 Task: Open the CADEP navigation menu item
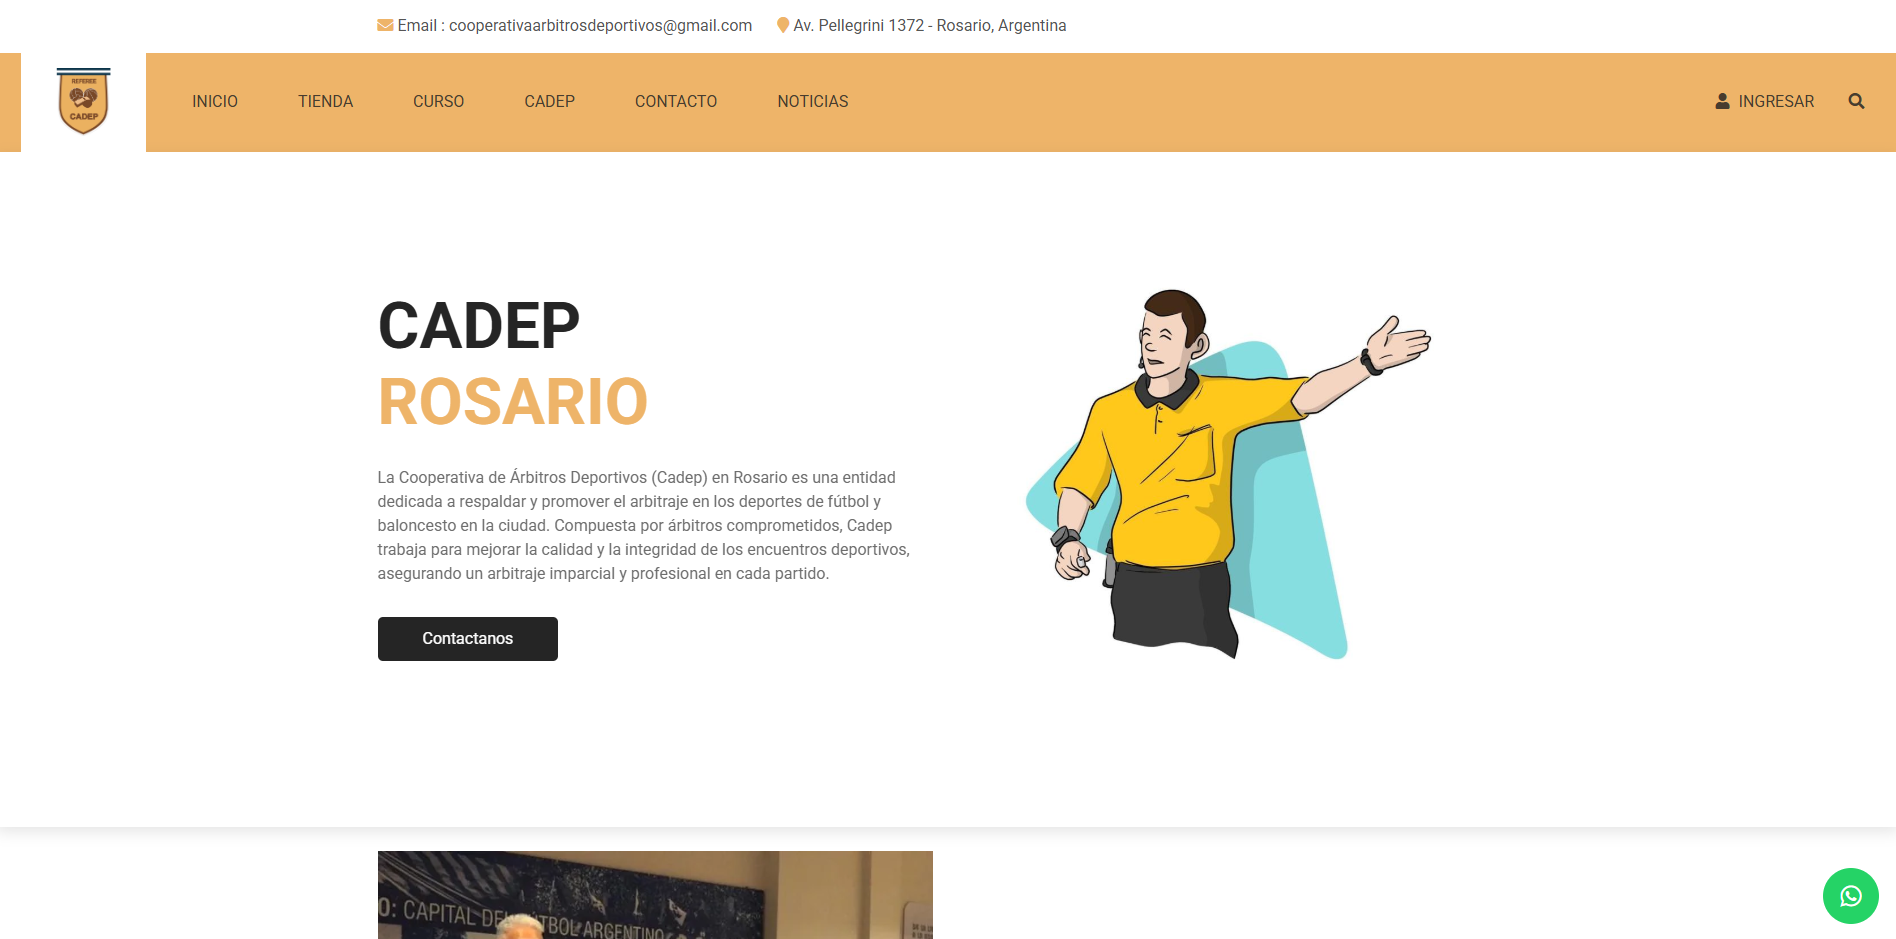click(549, 101)
